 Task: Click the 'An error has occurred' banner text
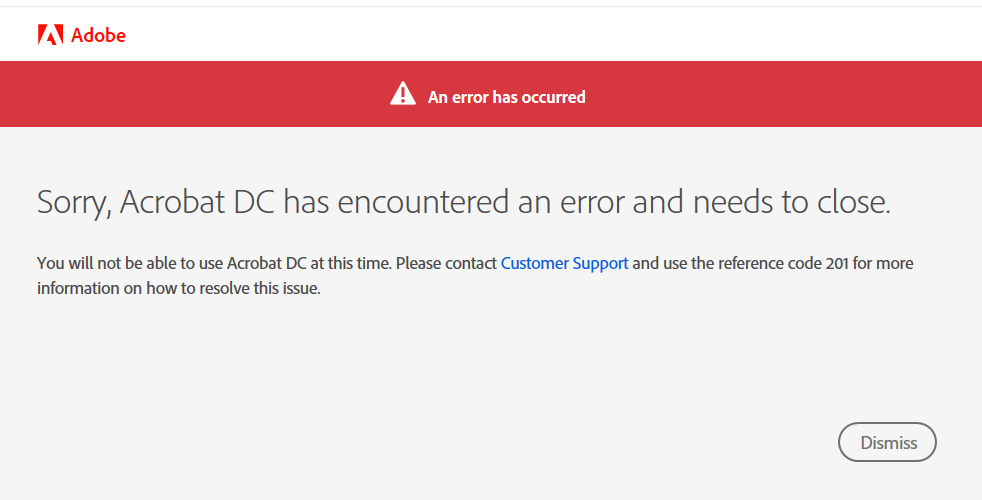point(507,97)
